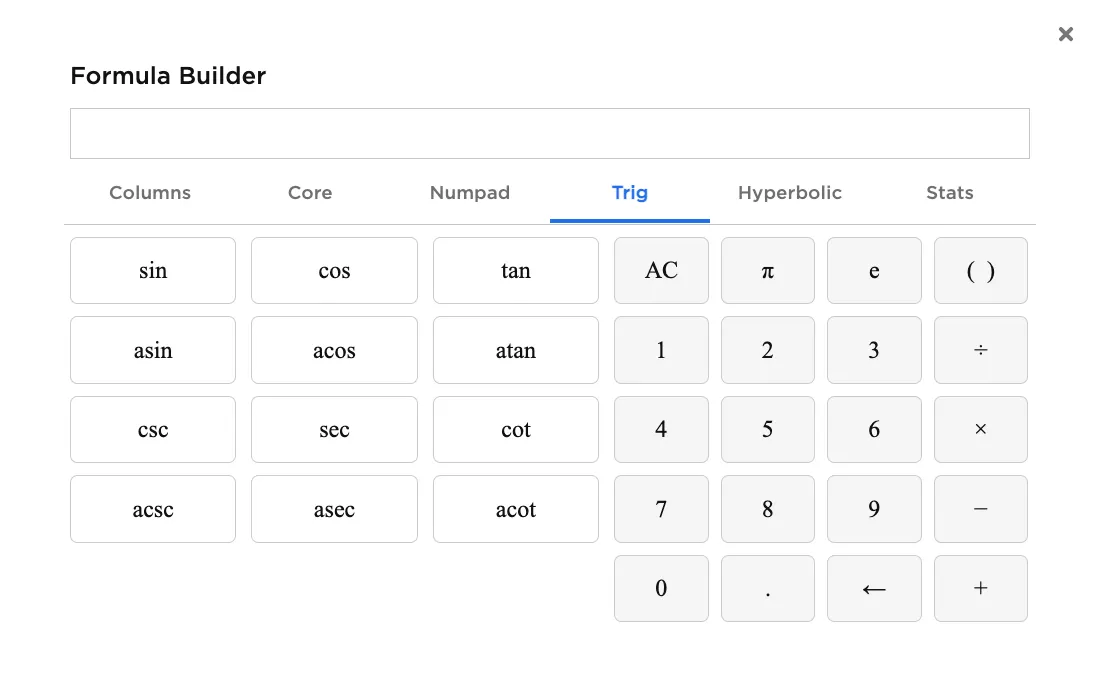Image resolution: width=1096 pixels, height=690 pixels.
Task: Clear the formula with AC
Action: click(661, 271)
